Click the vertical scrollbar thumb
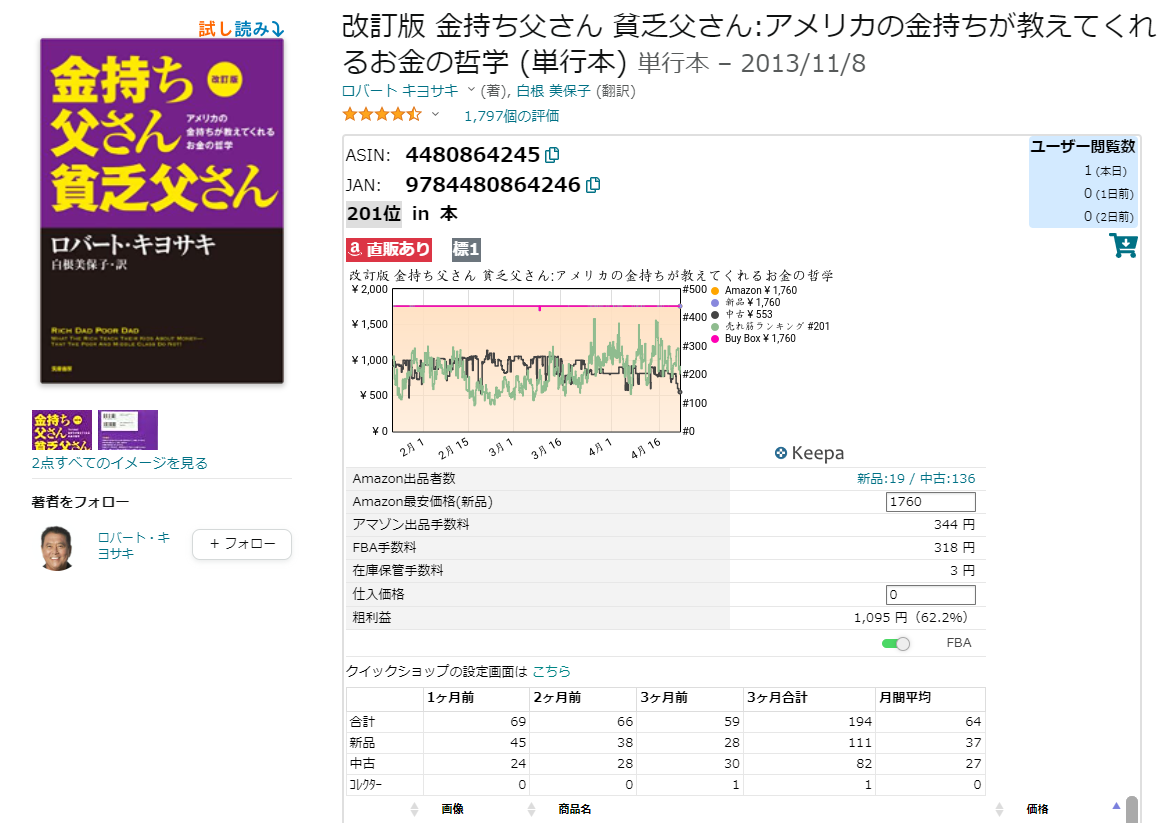1161x823 pixels. point(1131,810)
